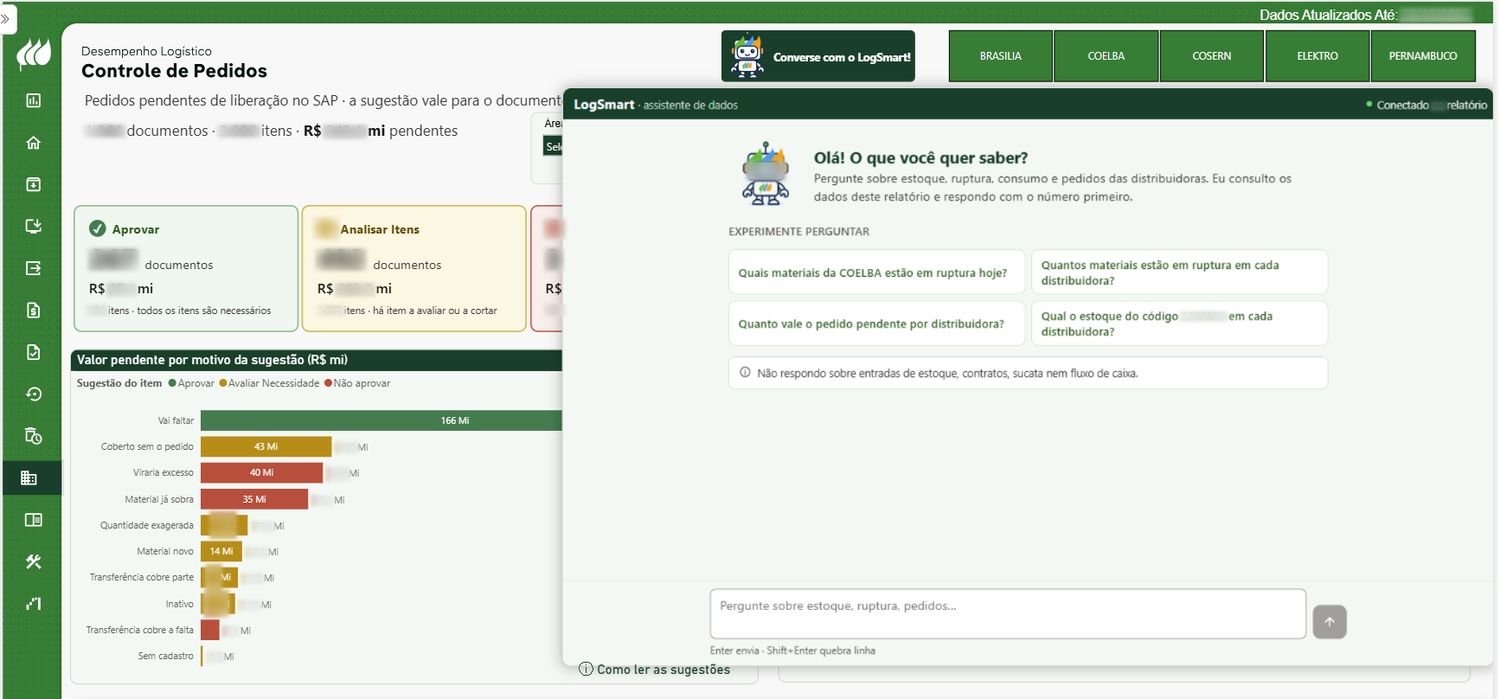This screenshot has height=699, width=1500.
Task: Open the 'Converse com o LogSmart!' chat button
Action: pyautogui.click(x=818, y=56)
